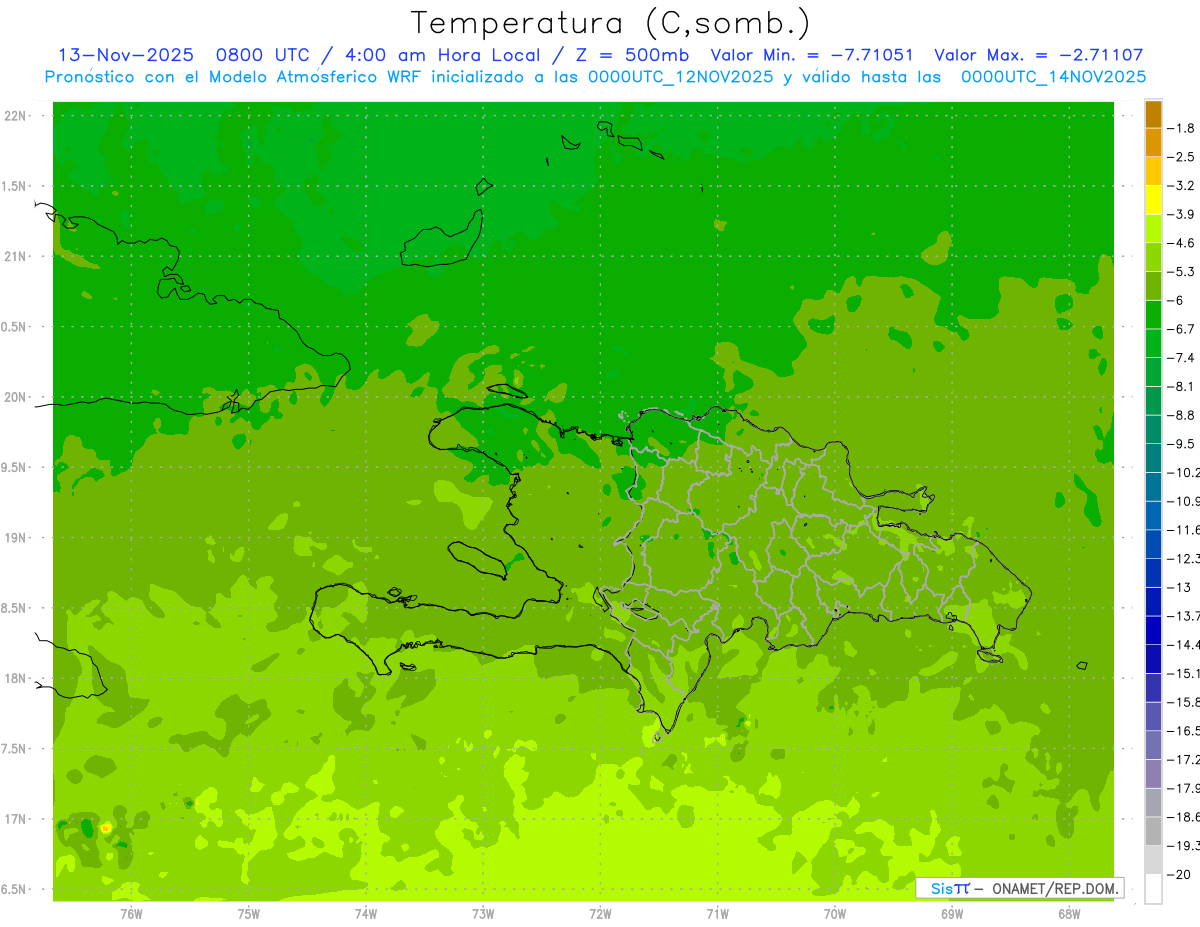Viewport: 1200px width, 927px height.
Task: Click the "19N" latitude label
Action: coord(15,538)
